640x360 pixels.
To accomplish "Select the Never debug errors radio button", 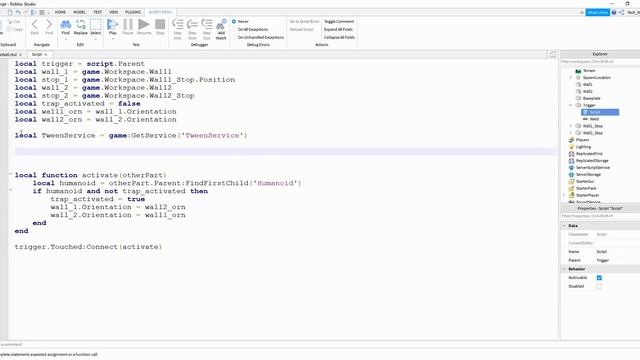I will point(234,21).
